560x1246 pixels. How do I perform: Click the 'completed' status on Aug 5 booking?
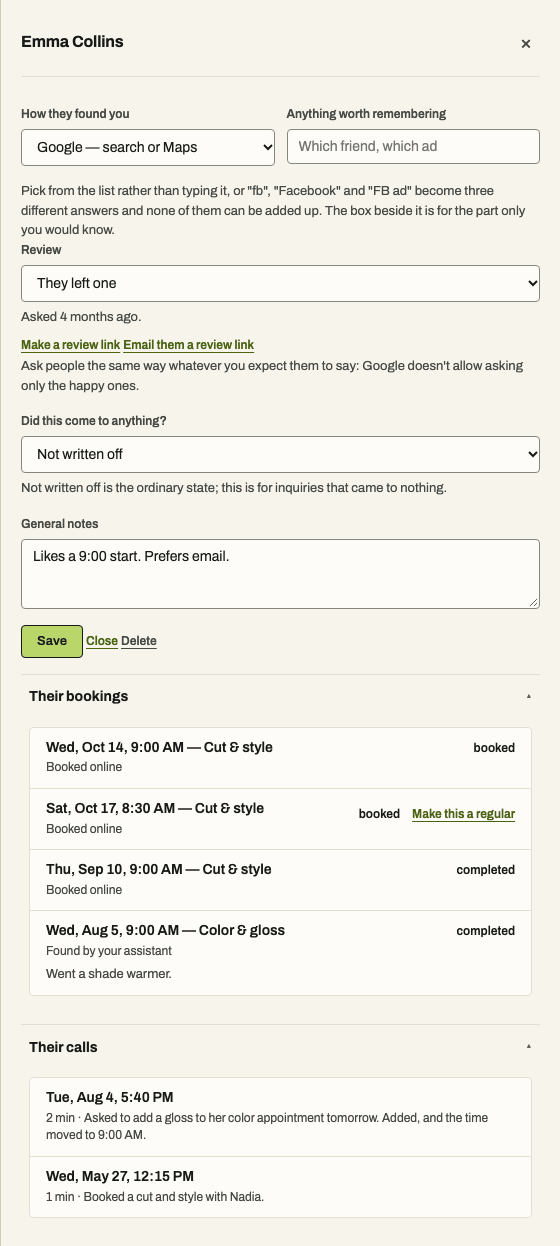point(486,931)
